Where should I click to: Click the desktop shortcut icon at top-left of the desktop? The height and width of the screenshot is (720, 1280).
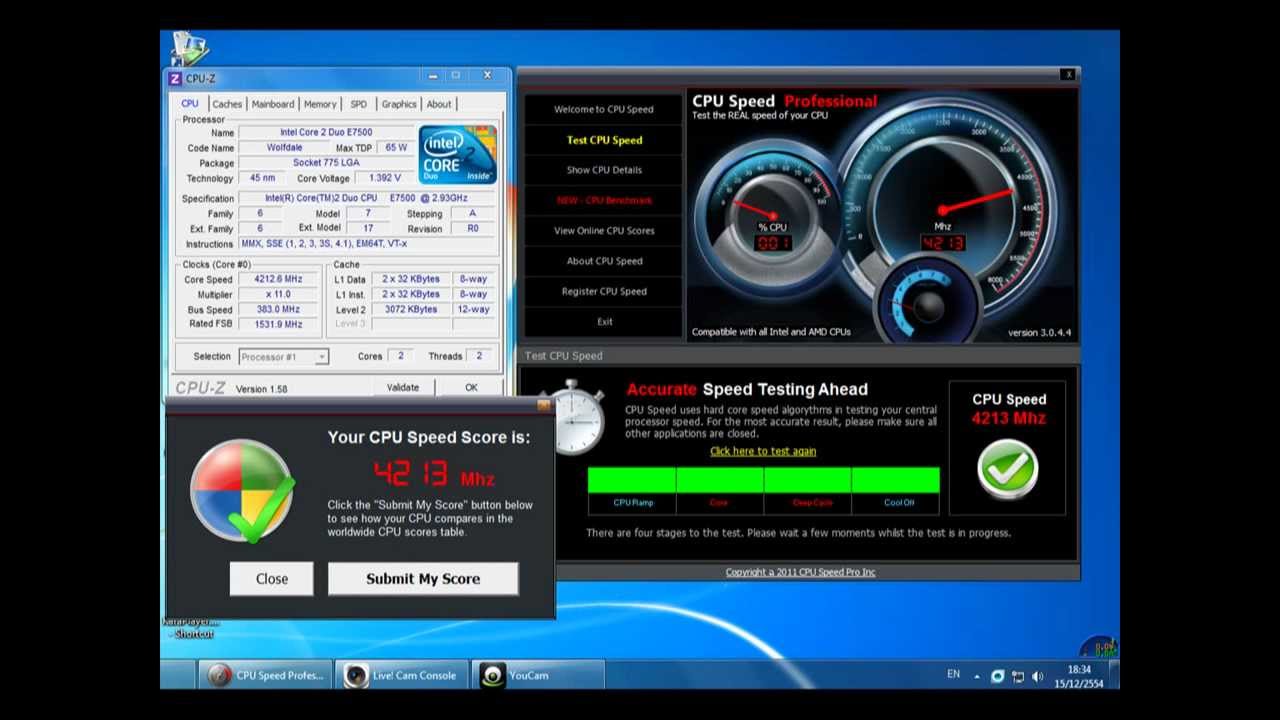tap(189, 49)
